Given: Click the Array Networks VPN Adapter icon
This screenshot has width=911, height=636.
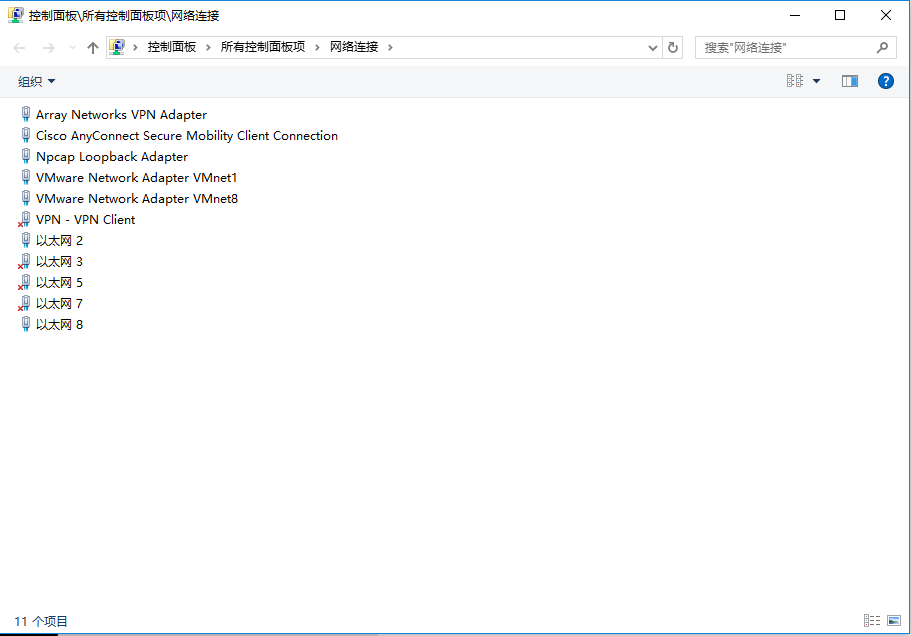Looking at the screenshot, I should pyautogui.click(x=26, y=114).
